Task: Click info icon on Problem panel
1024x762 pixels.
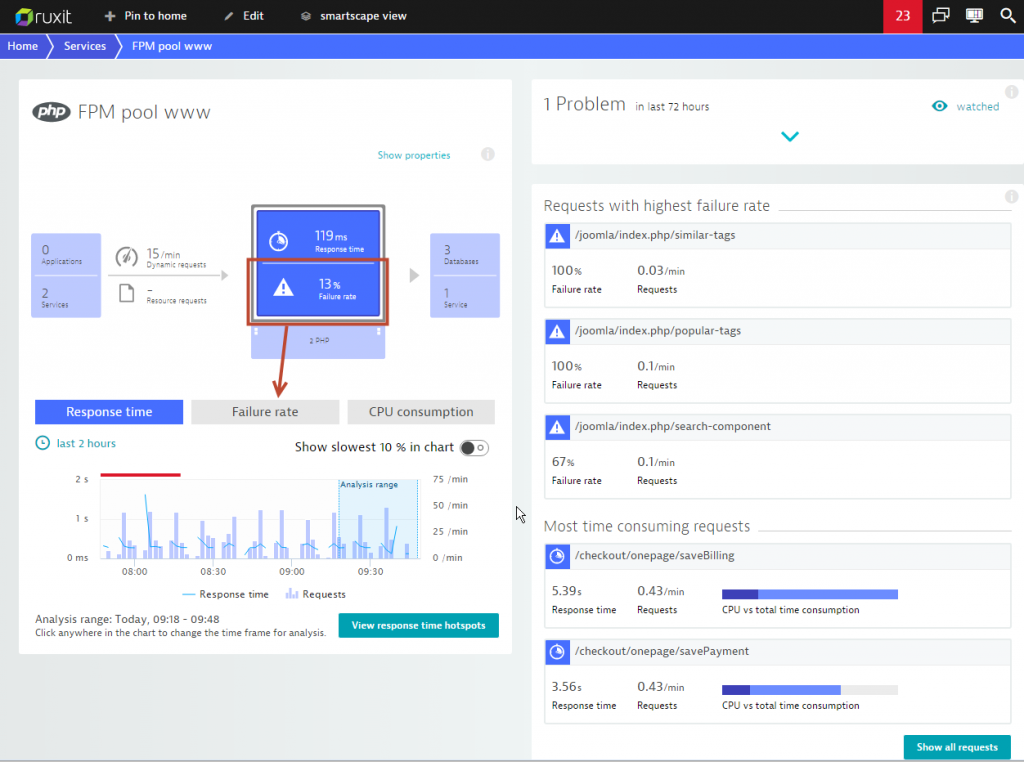Action: (1012, 92)
